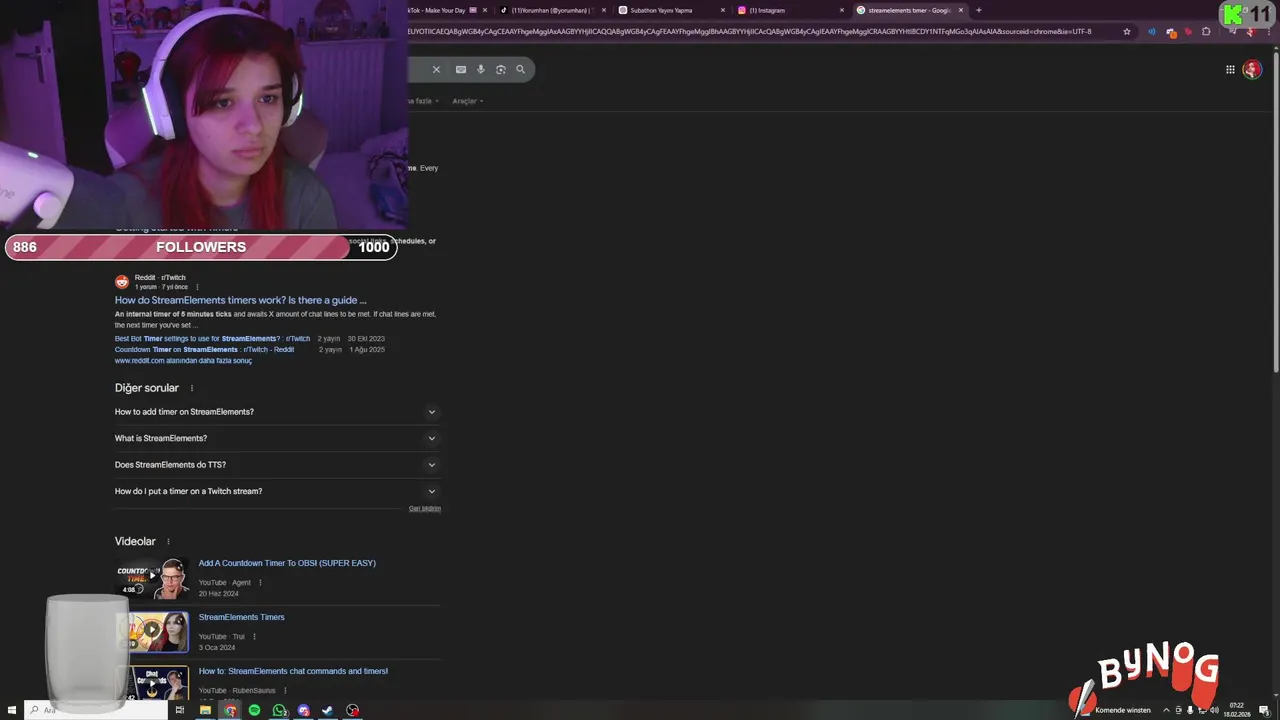Bookmark this page with star icon

[1127, 31]
